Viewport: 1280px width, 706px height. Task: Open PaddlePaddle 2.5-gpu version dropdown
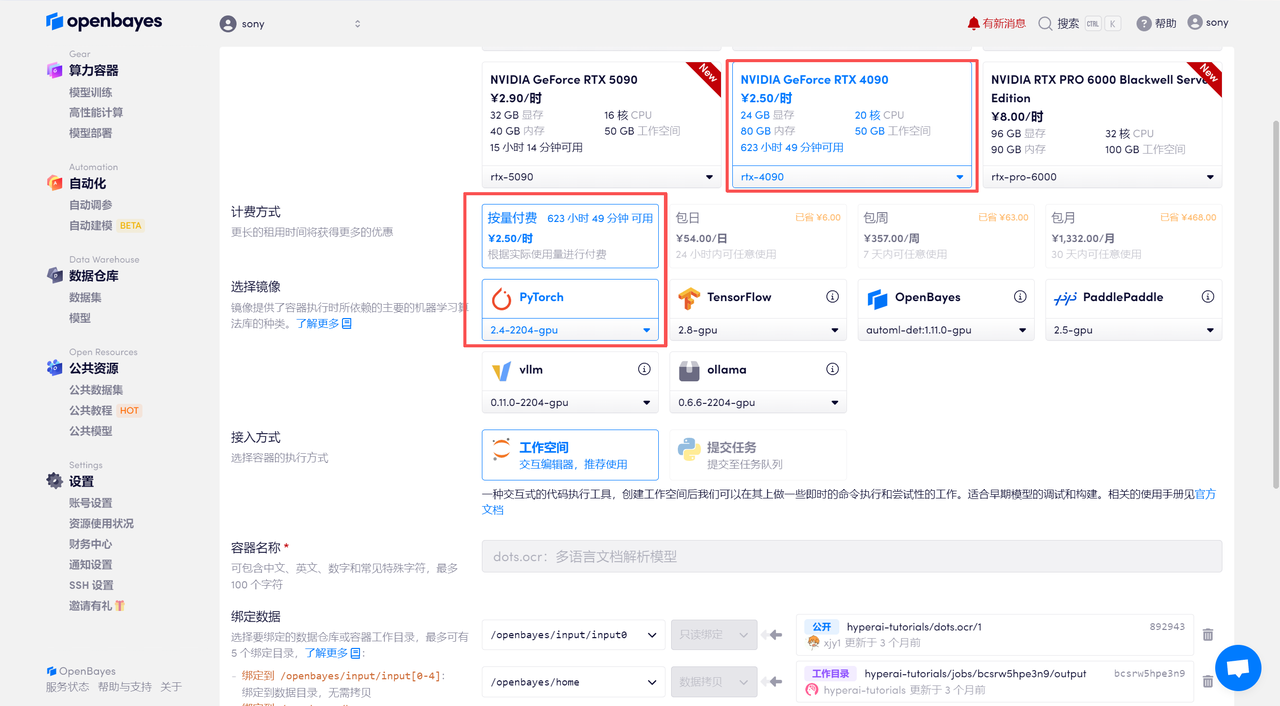[x=1134, y=330]
